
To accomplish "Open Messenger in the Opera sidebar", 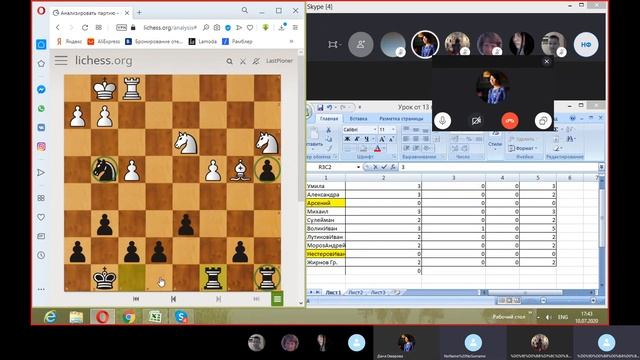I will point(41,89).
